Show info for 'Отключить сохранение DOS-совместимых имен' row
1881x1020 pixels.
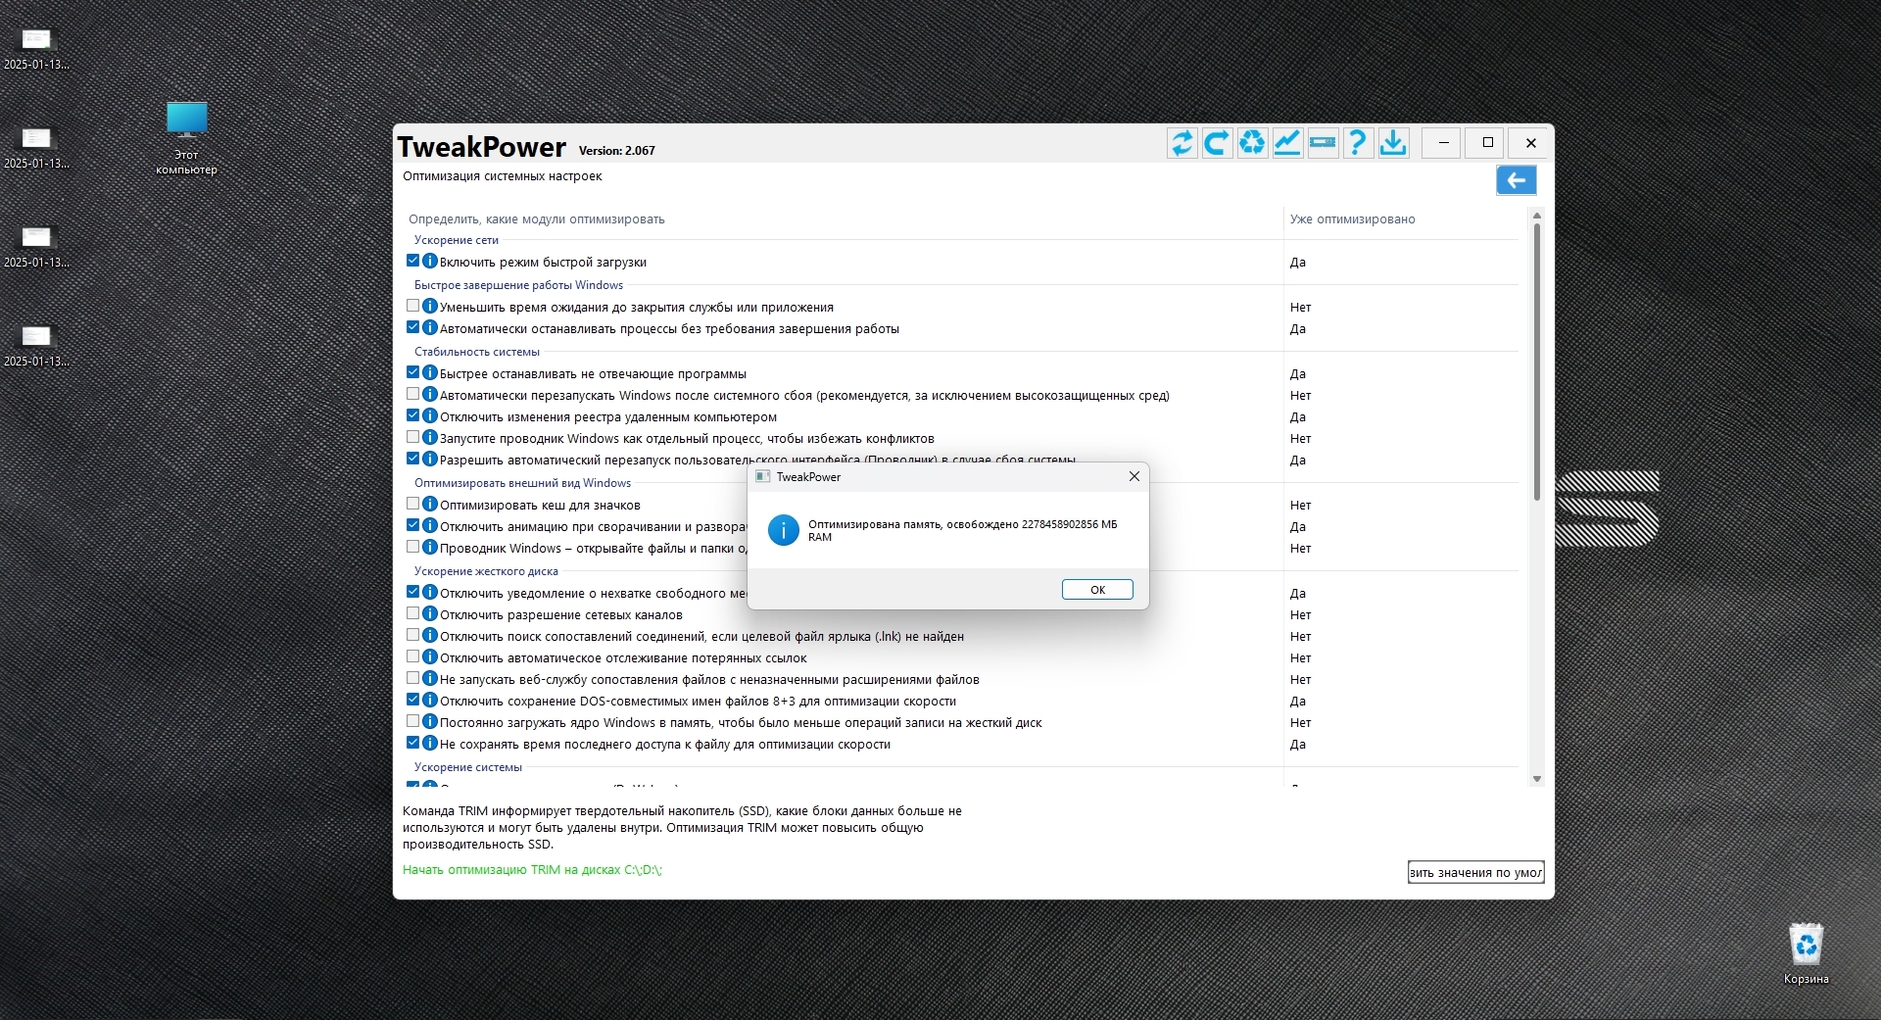click(x=430, y=700)
